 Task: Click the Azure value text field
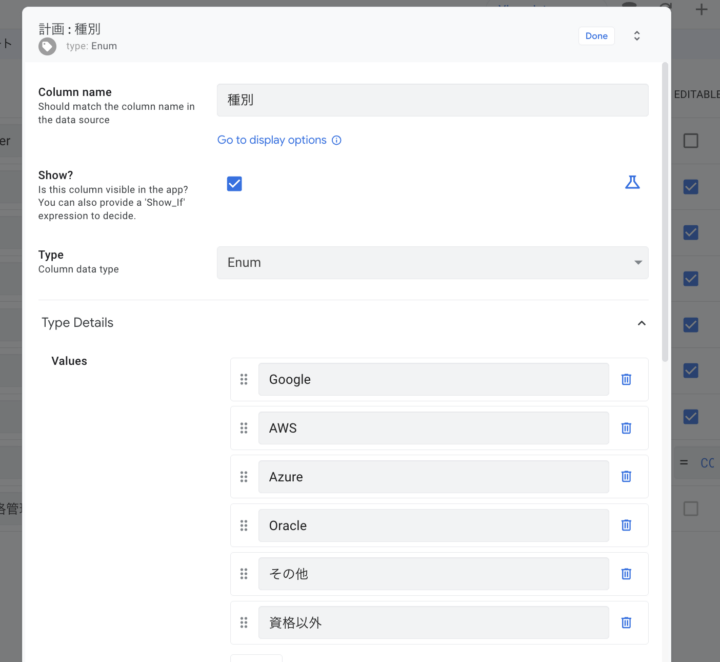(433, 477)
